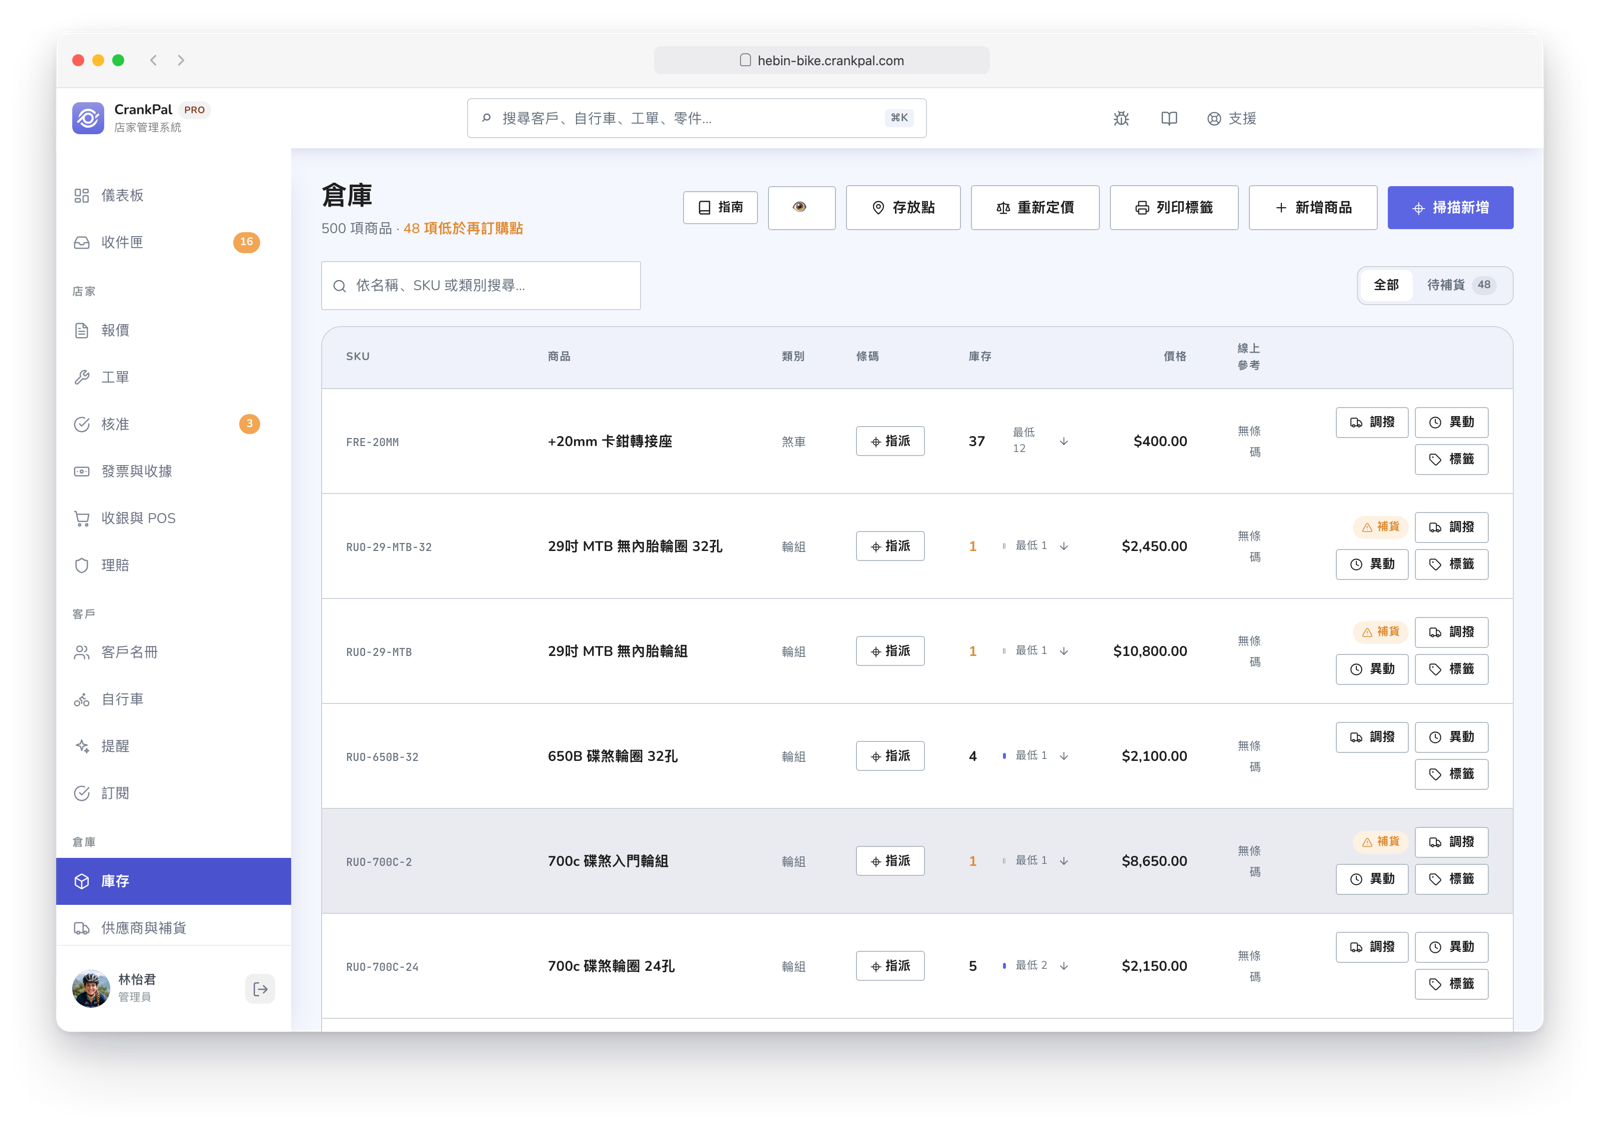Screen dimensions: 1600x1131
Task: Click the logout icon beside 林怡君
Action: (x=260, y=989)
